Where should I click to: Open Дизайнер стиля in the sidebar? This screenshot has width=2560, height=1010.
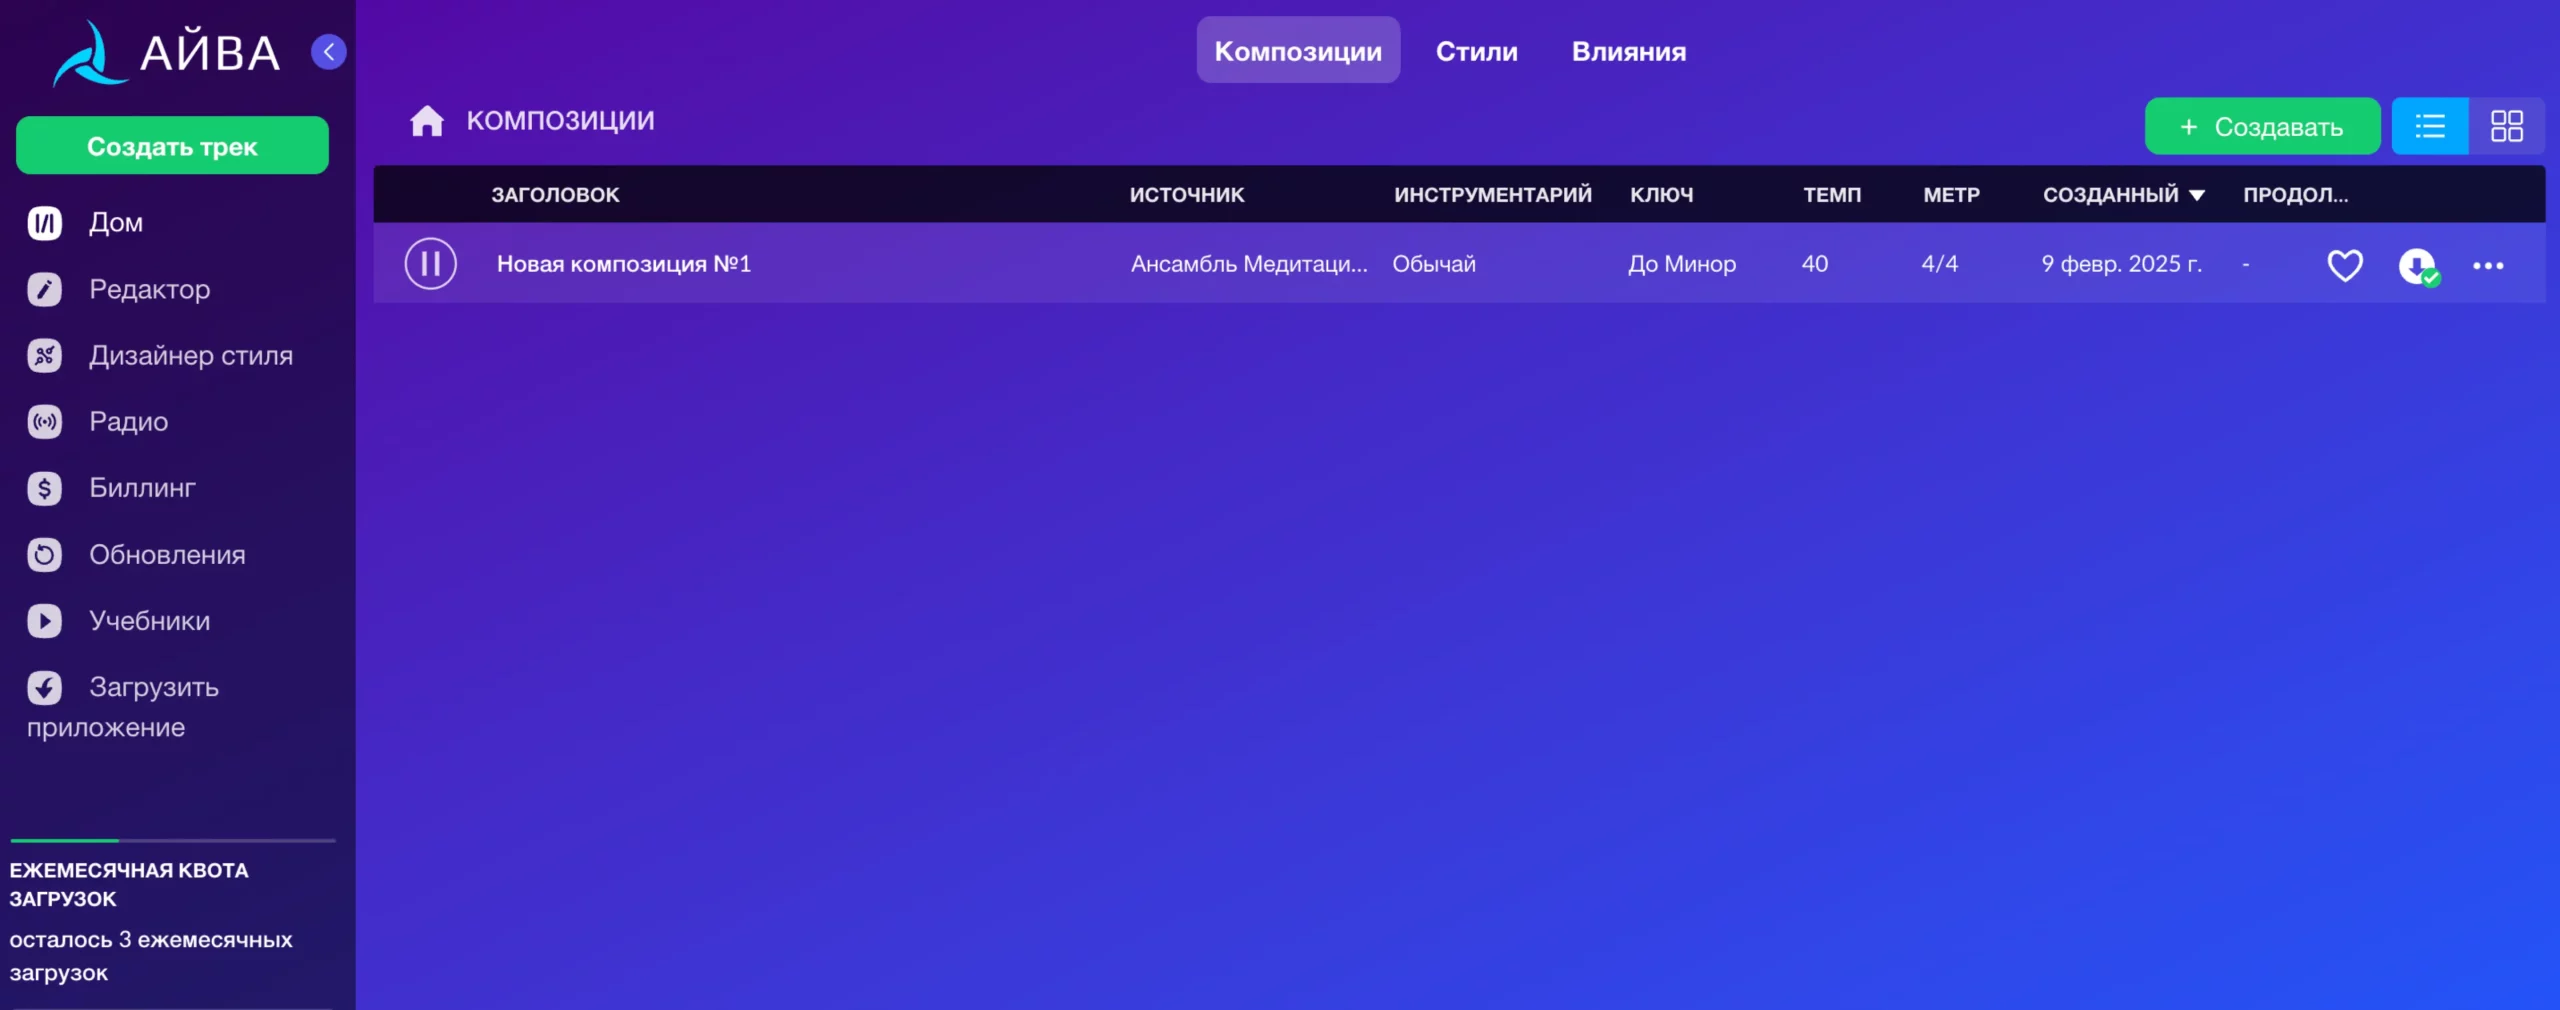tap(190, 356)
